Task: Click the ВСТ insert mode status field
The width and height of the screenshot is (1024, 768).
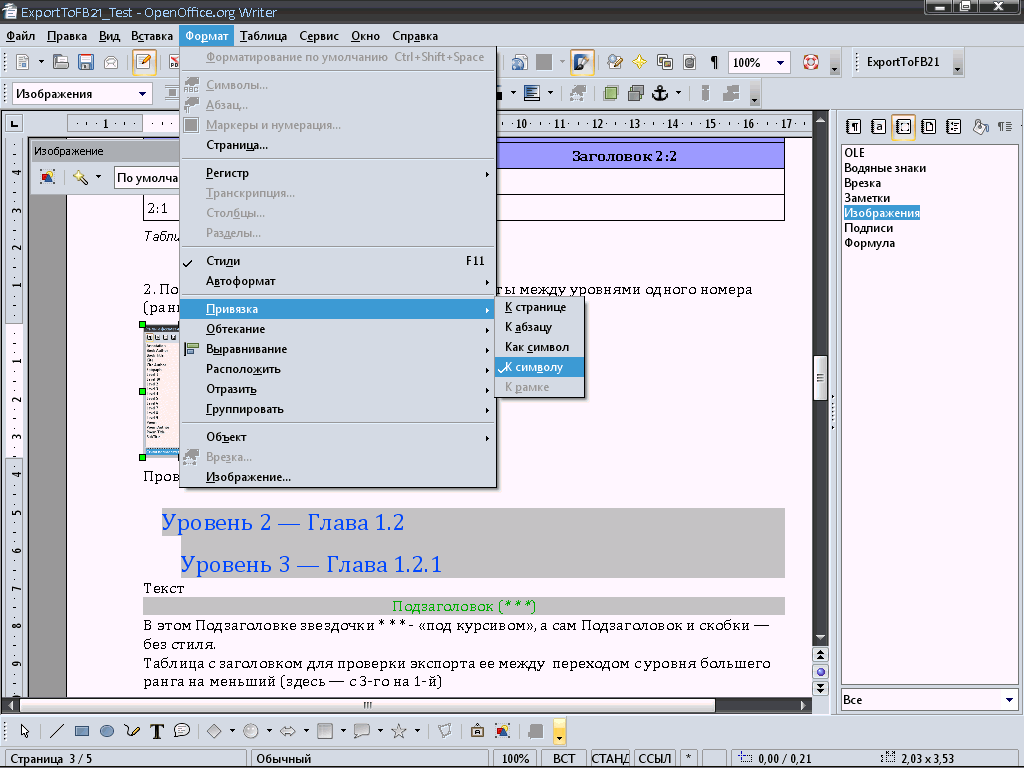Action: (563, 759)
